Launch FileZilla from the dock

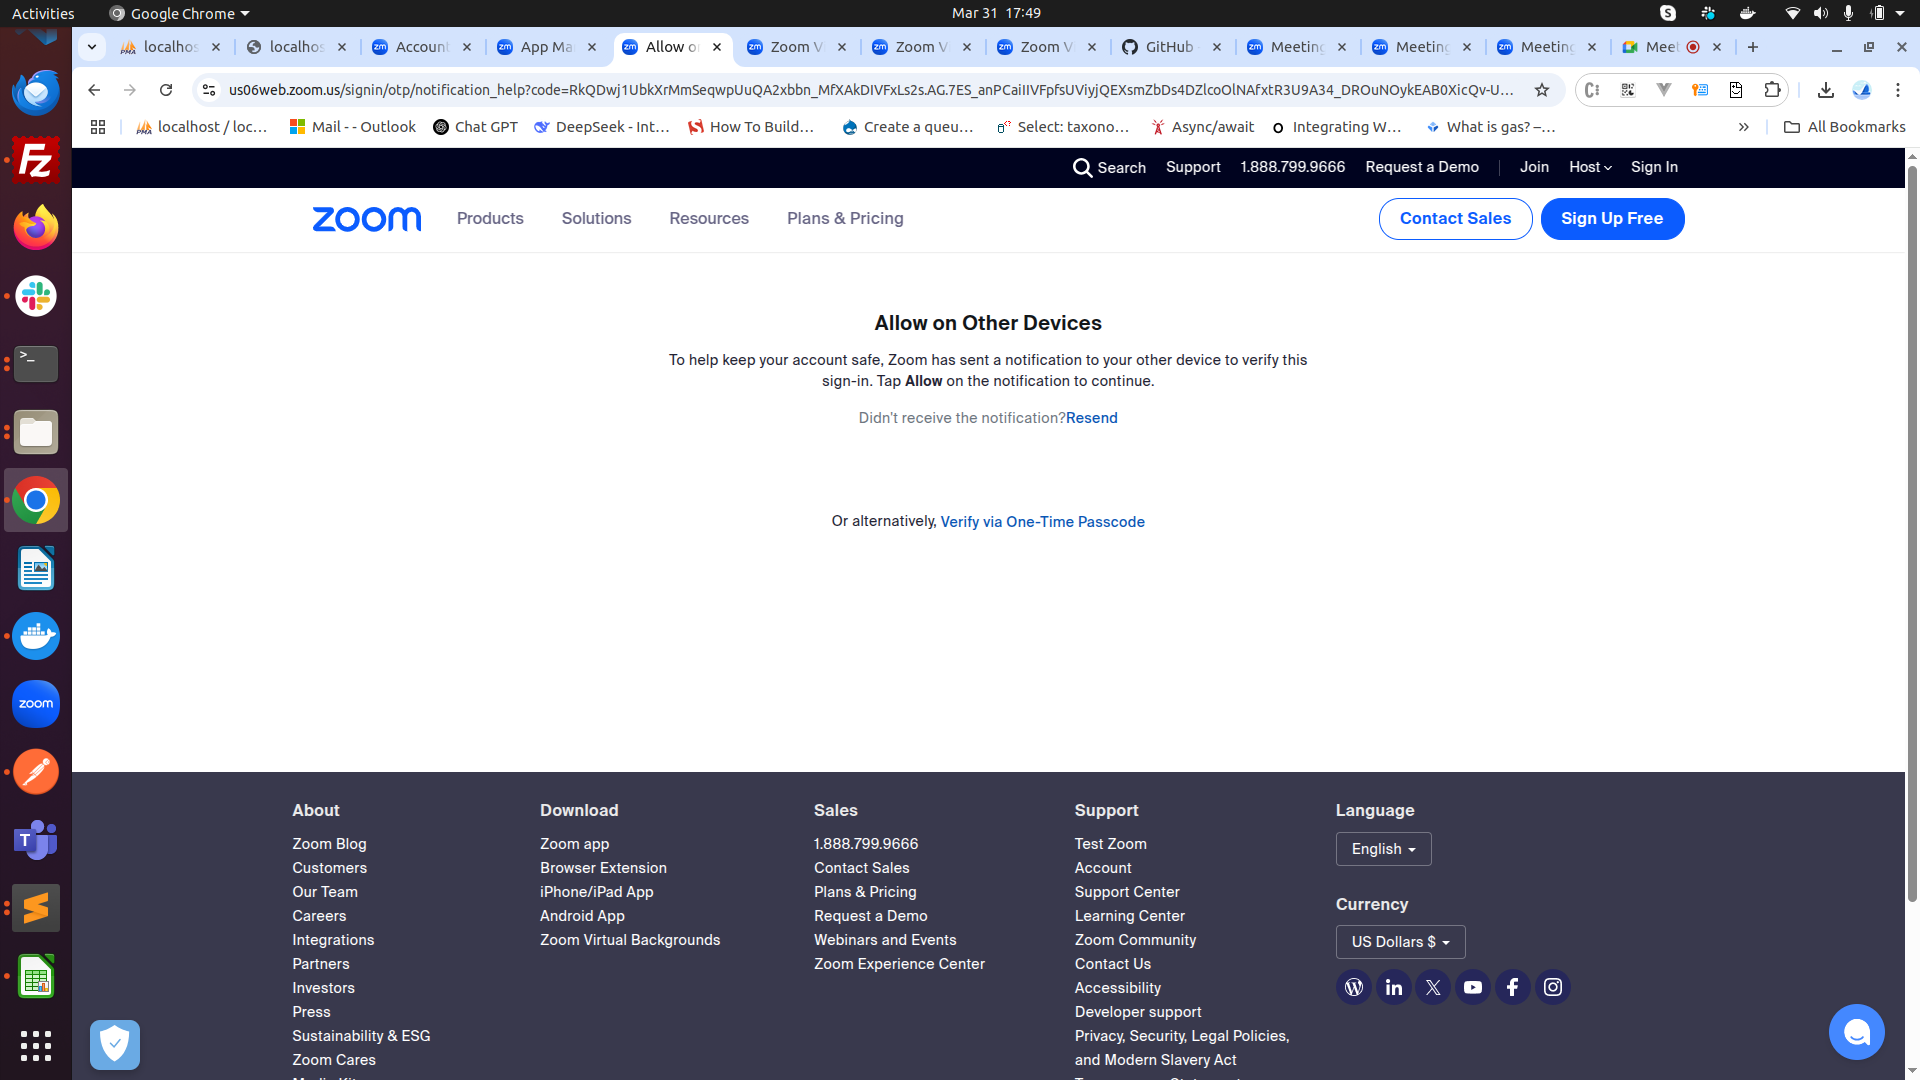pyautogui.click(x=36, y=160)
